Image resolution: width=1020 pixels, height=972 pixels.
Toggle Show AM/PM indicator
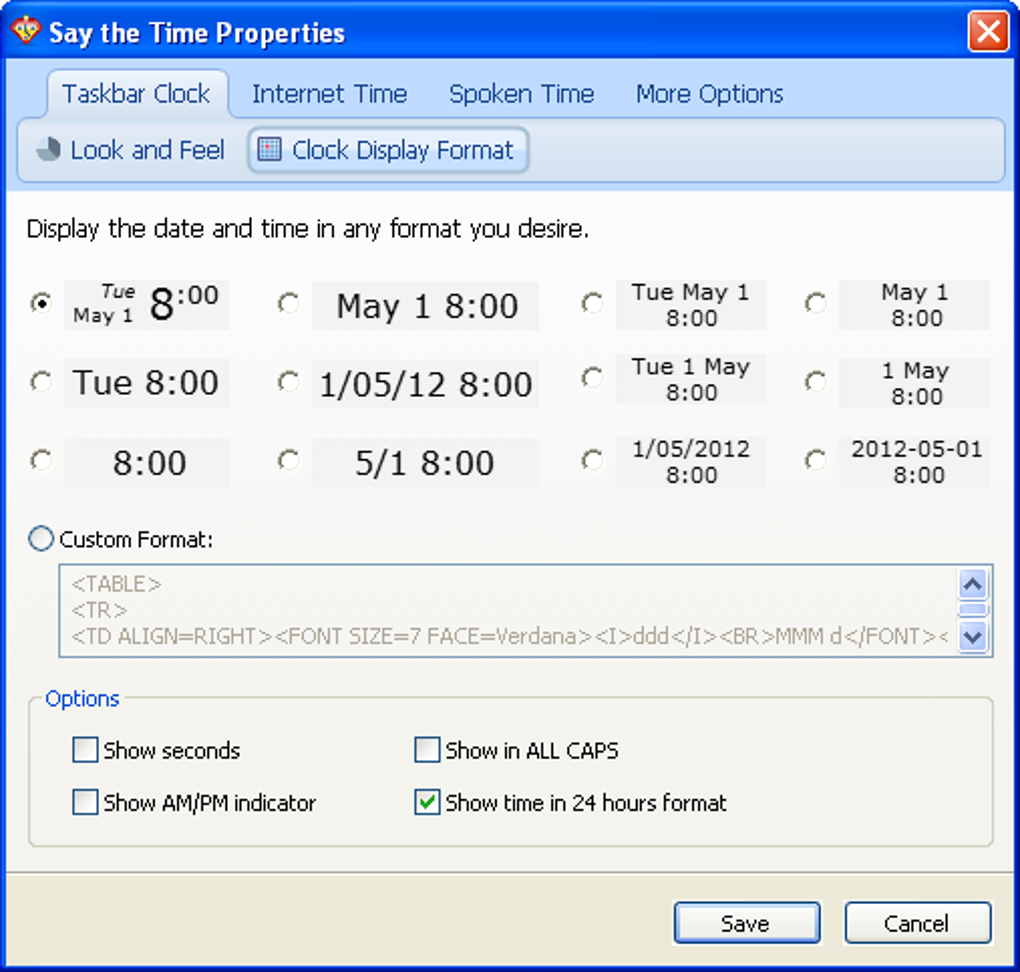click(x=85, y=802)
